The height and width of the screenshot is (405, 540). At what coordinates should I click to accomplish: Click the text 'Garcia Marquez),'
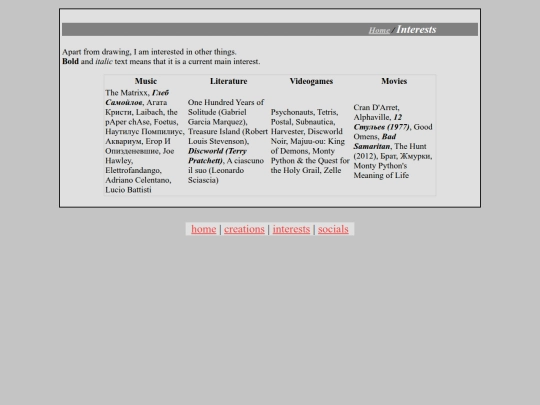[x=218, y=122]
